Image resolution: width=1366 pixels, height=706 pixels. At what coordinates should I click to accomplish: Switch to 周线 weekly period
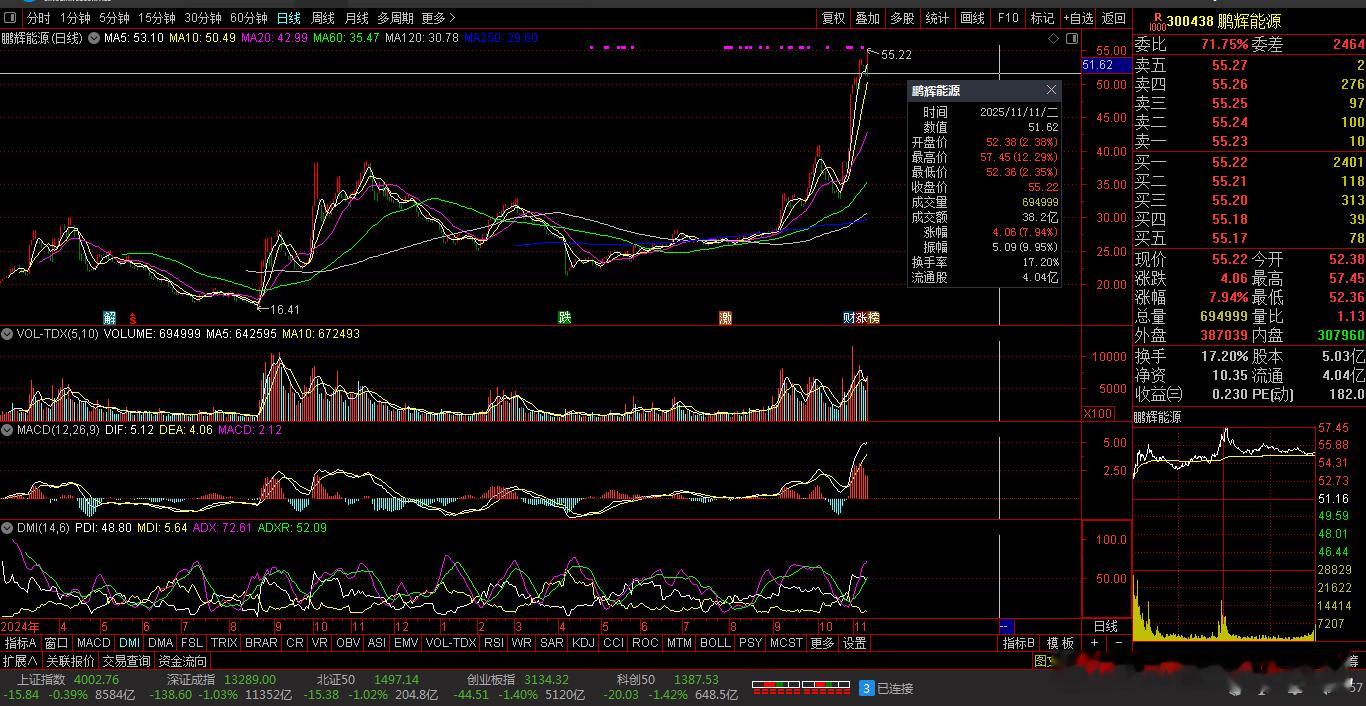(322, 18)
